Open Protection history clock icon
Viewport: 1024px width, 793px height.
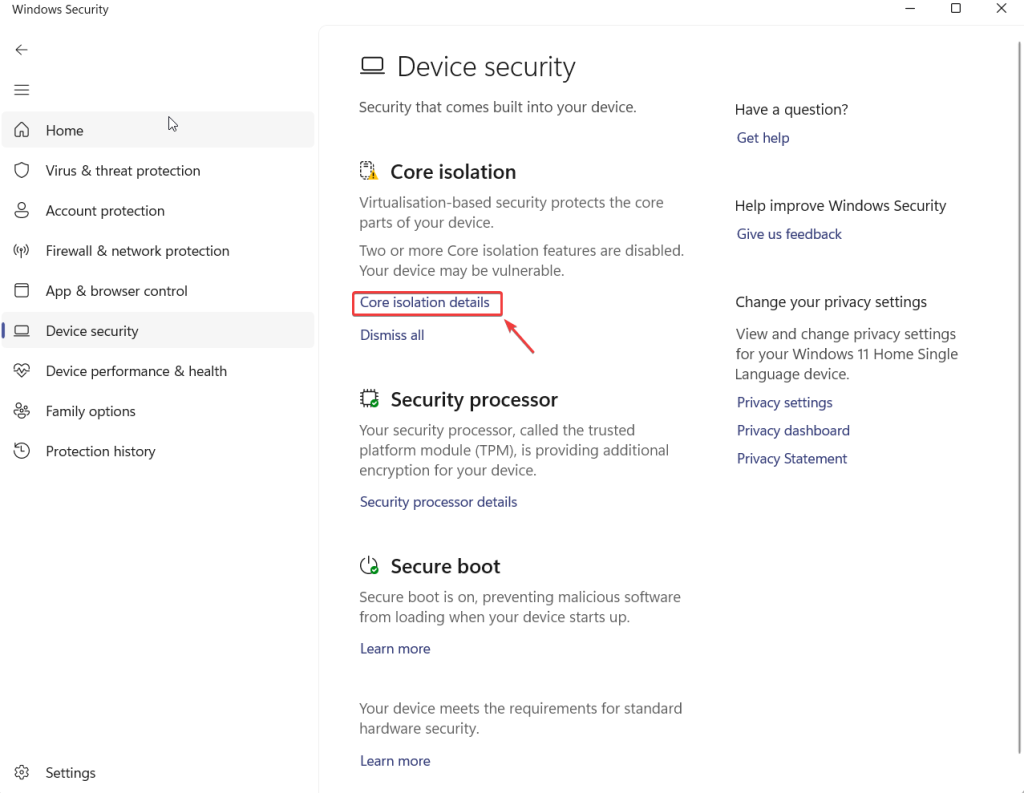click(x=22, y=451)
